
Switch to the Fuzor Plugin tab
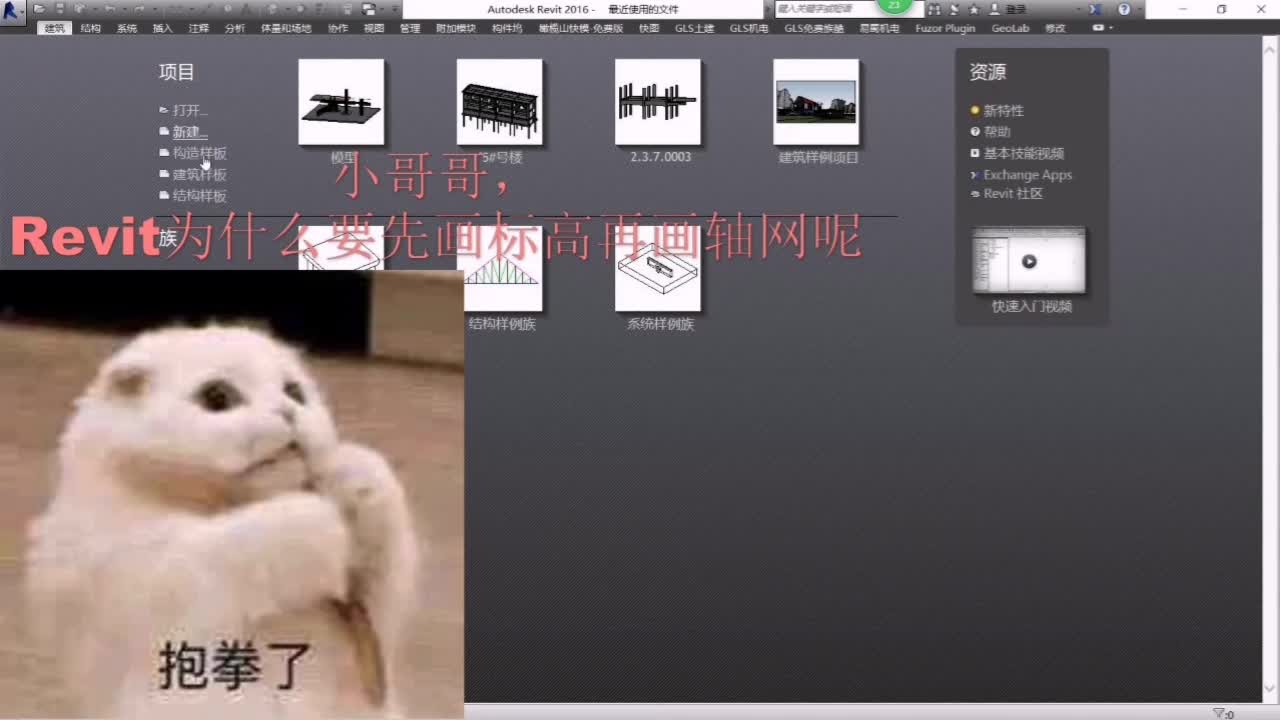click(945, 28)
